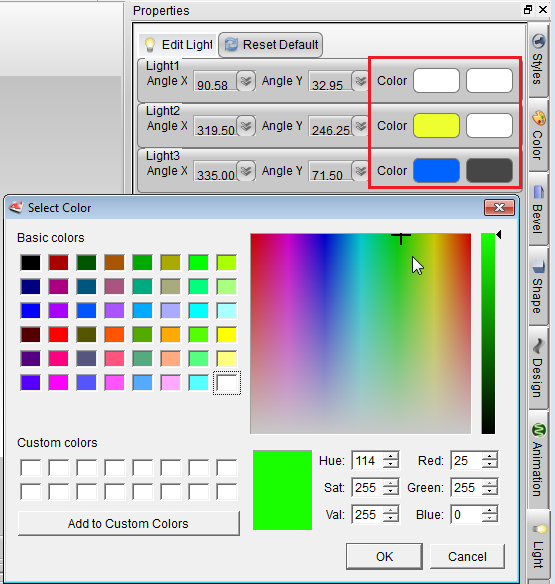Screen dimensions: 555x584
Task: Expand Light2 Angle Y dropdown arrow
Action: [x=360, y=126]
